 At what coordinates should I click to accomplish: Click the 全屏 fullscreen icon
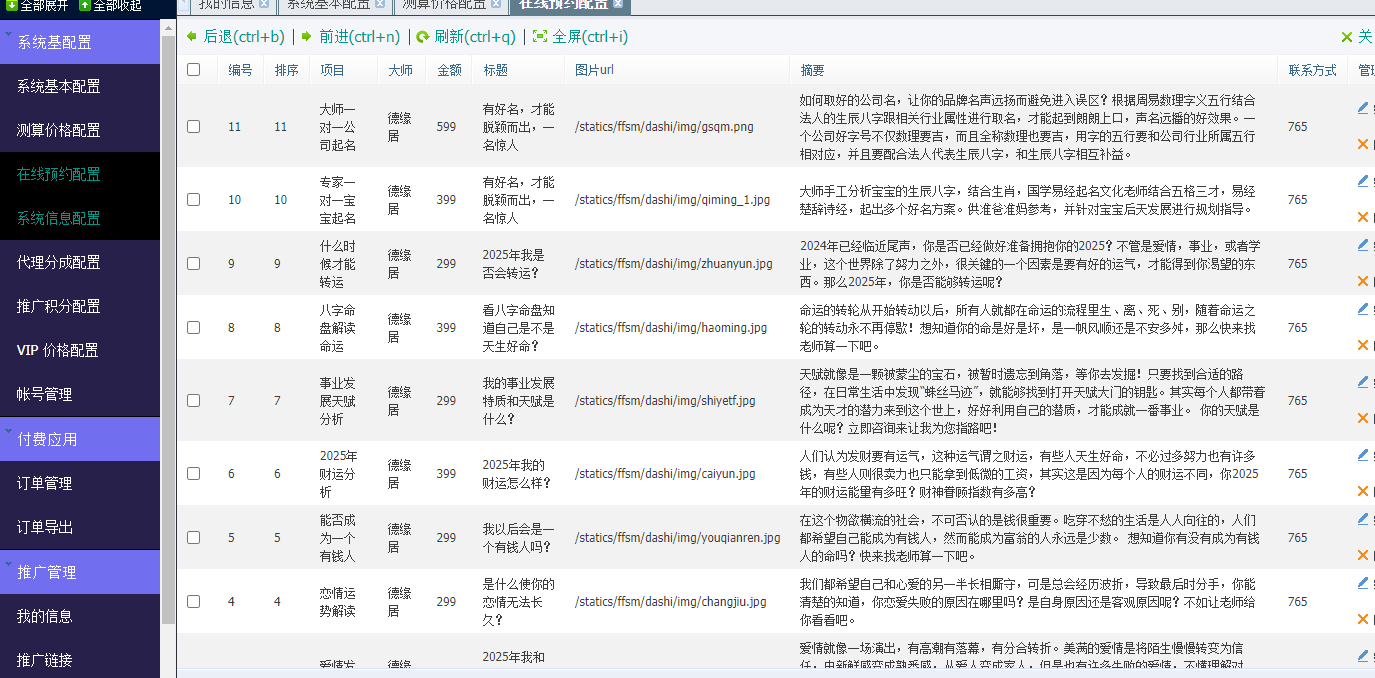click(x=540, y=37)
